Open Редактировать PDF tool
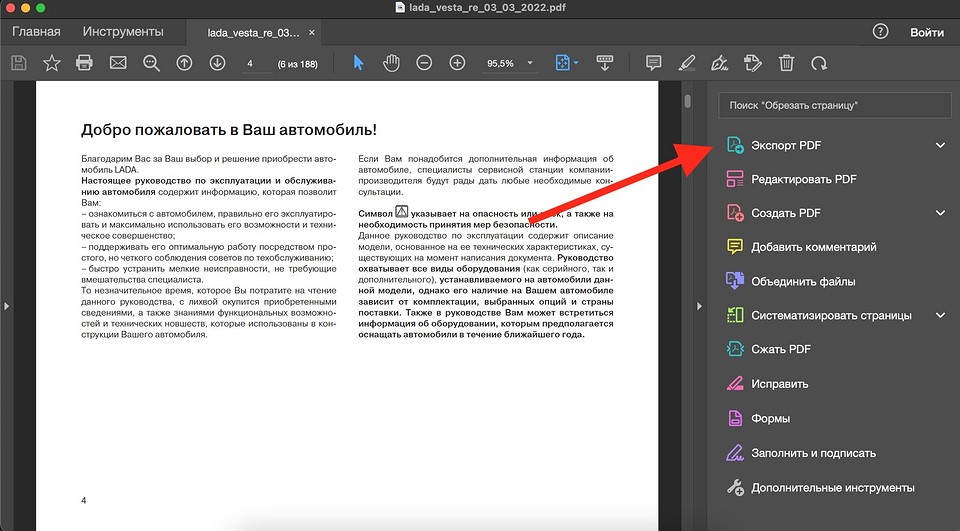This screenshot has height=531, width=960. (803, 179)
